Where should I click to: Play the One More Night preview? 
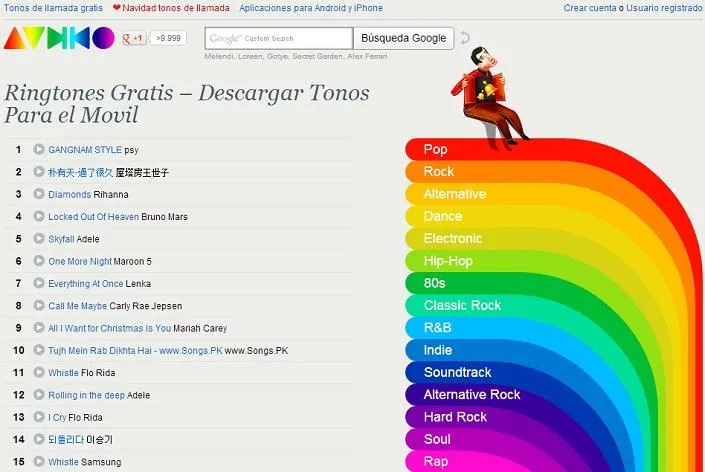(x=39, y=261)
